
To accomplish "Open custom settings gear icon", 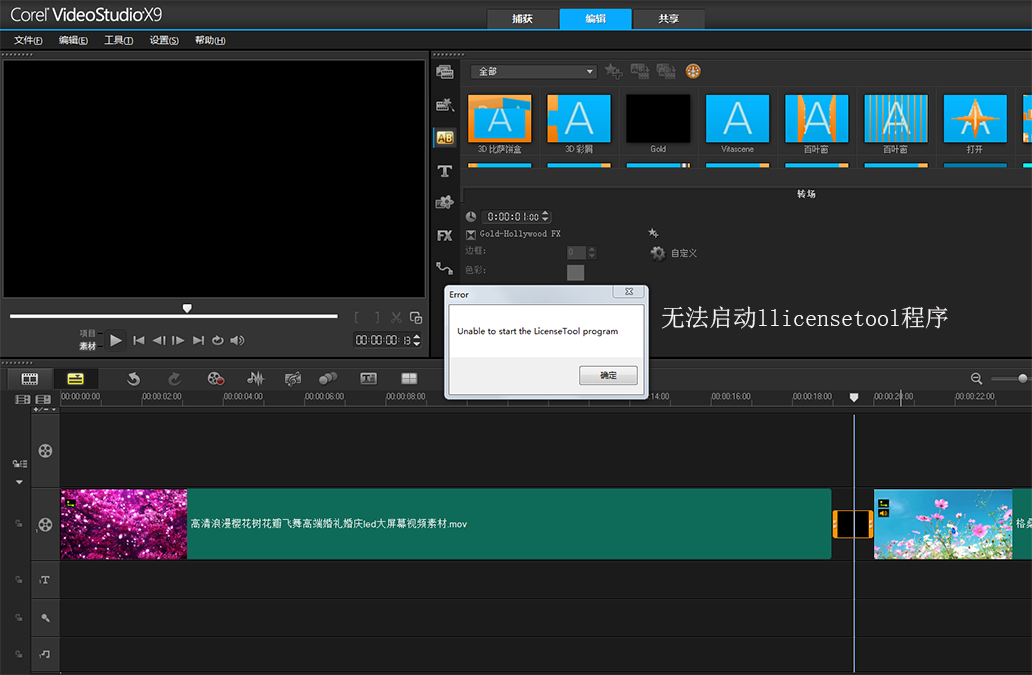I will coord(658,253).
